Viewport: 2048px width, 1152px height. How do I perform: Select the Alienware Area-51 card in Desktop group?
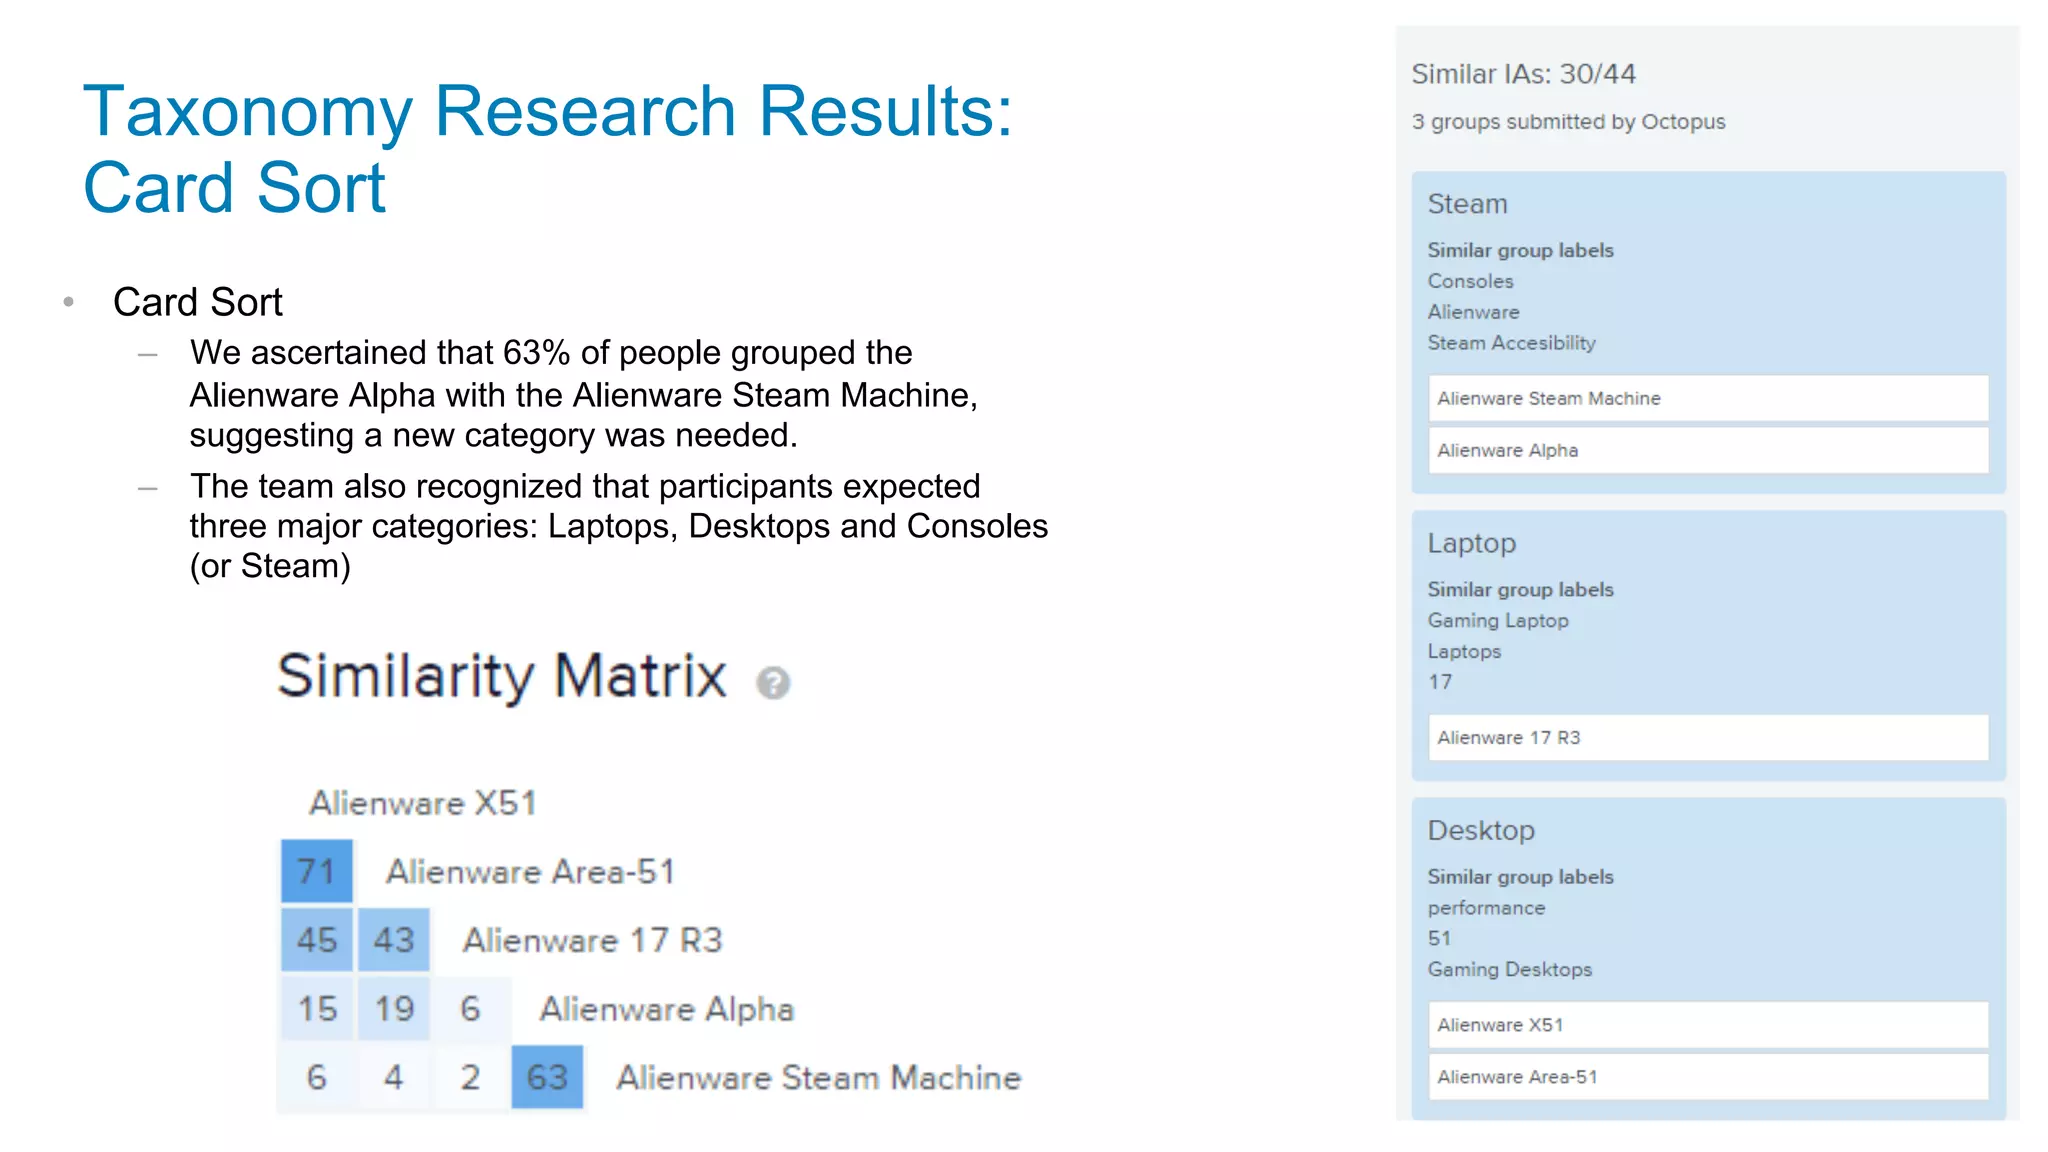[1708, 1077]
